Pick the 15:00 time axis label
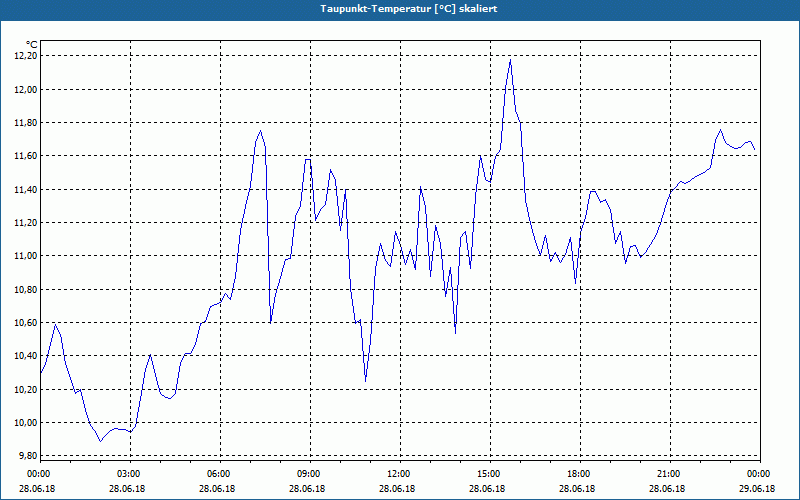 point(490,473)
